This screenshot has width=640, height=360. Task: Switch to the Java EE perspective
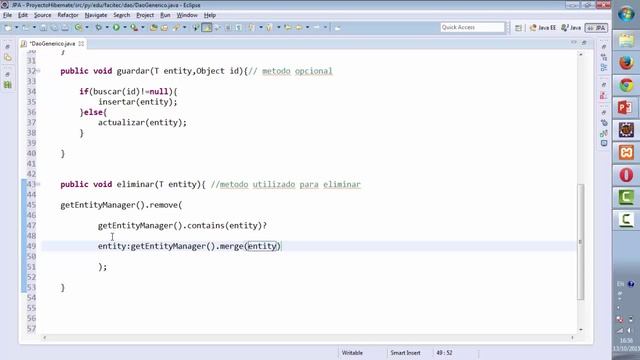543,28
